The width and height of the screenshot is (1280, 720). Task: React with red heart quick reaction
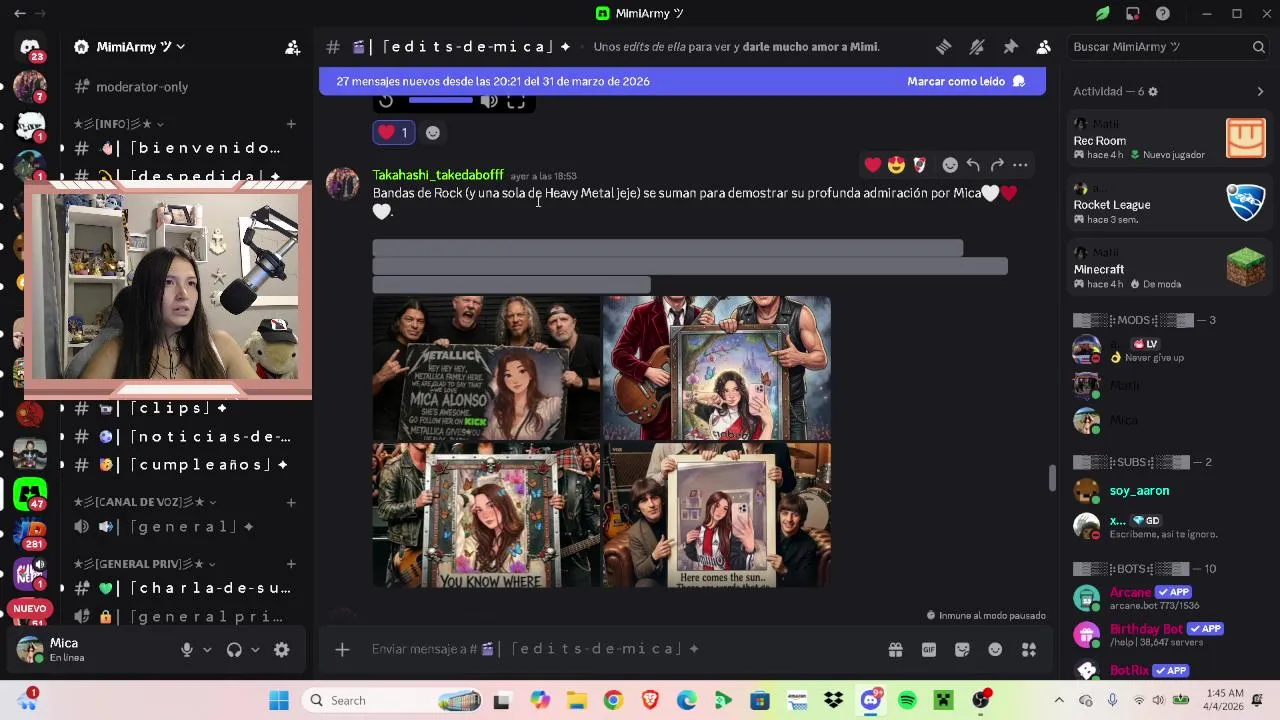pos(873,164)
